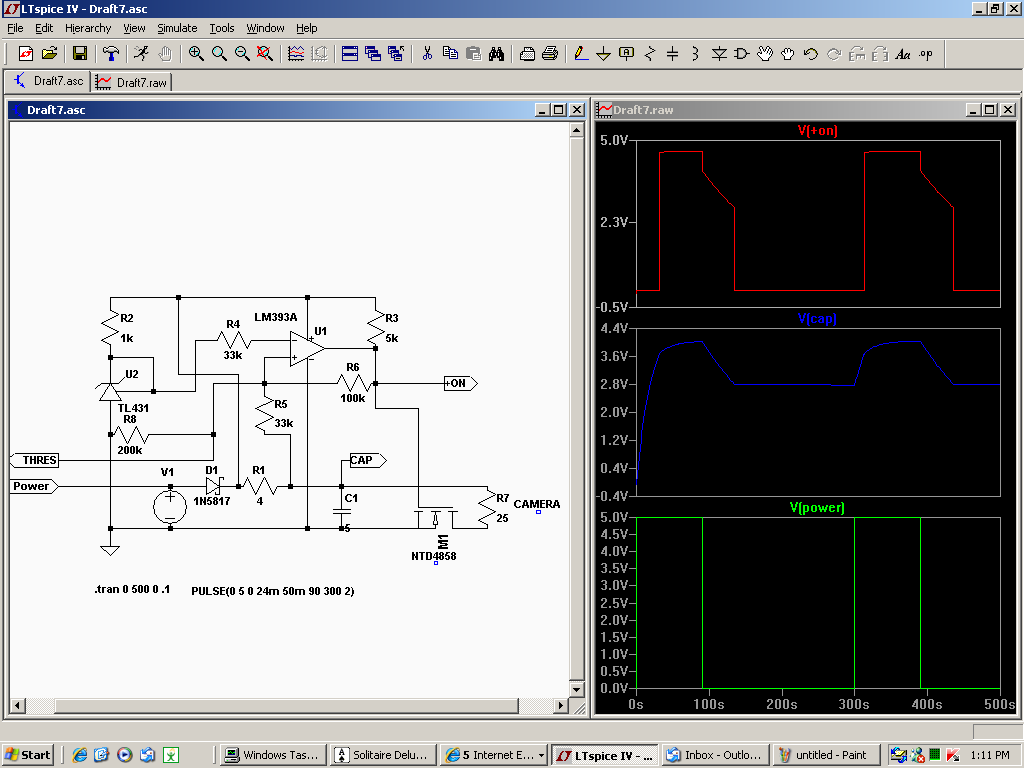Open the Window menu

tap(265, 28)
